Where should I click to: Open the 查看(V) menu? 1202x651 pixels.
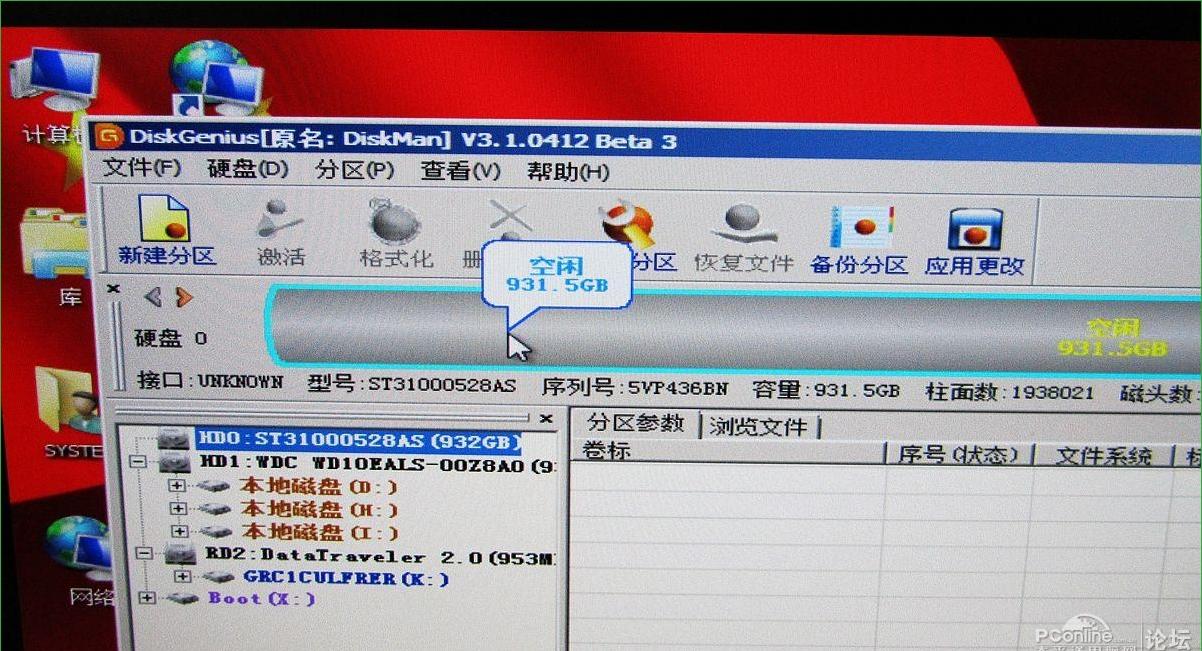(x=460, y=171)
